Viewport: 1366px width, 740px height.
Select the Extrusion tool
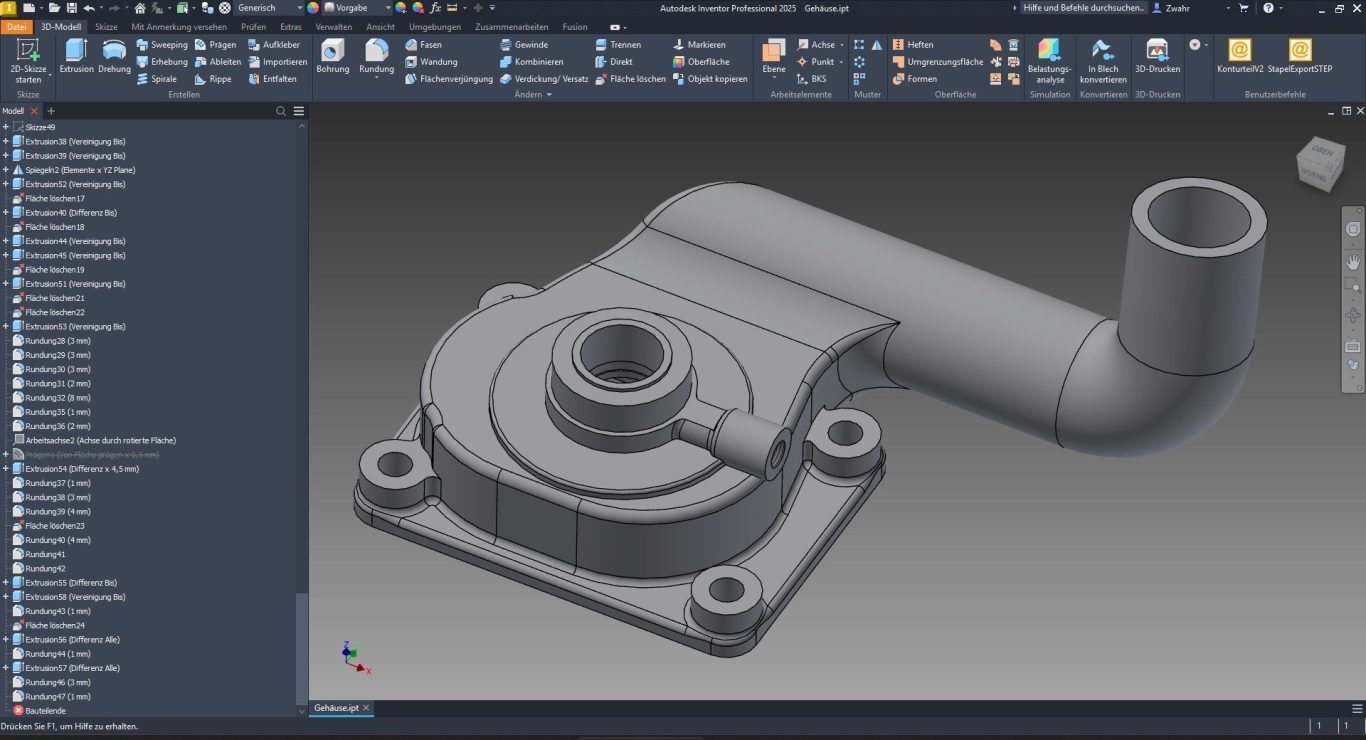[76, 57]
